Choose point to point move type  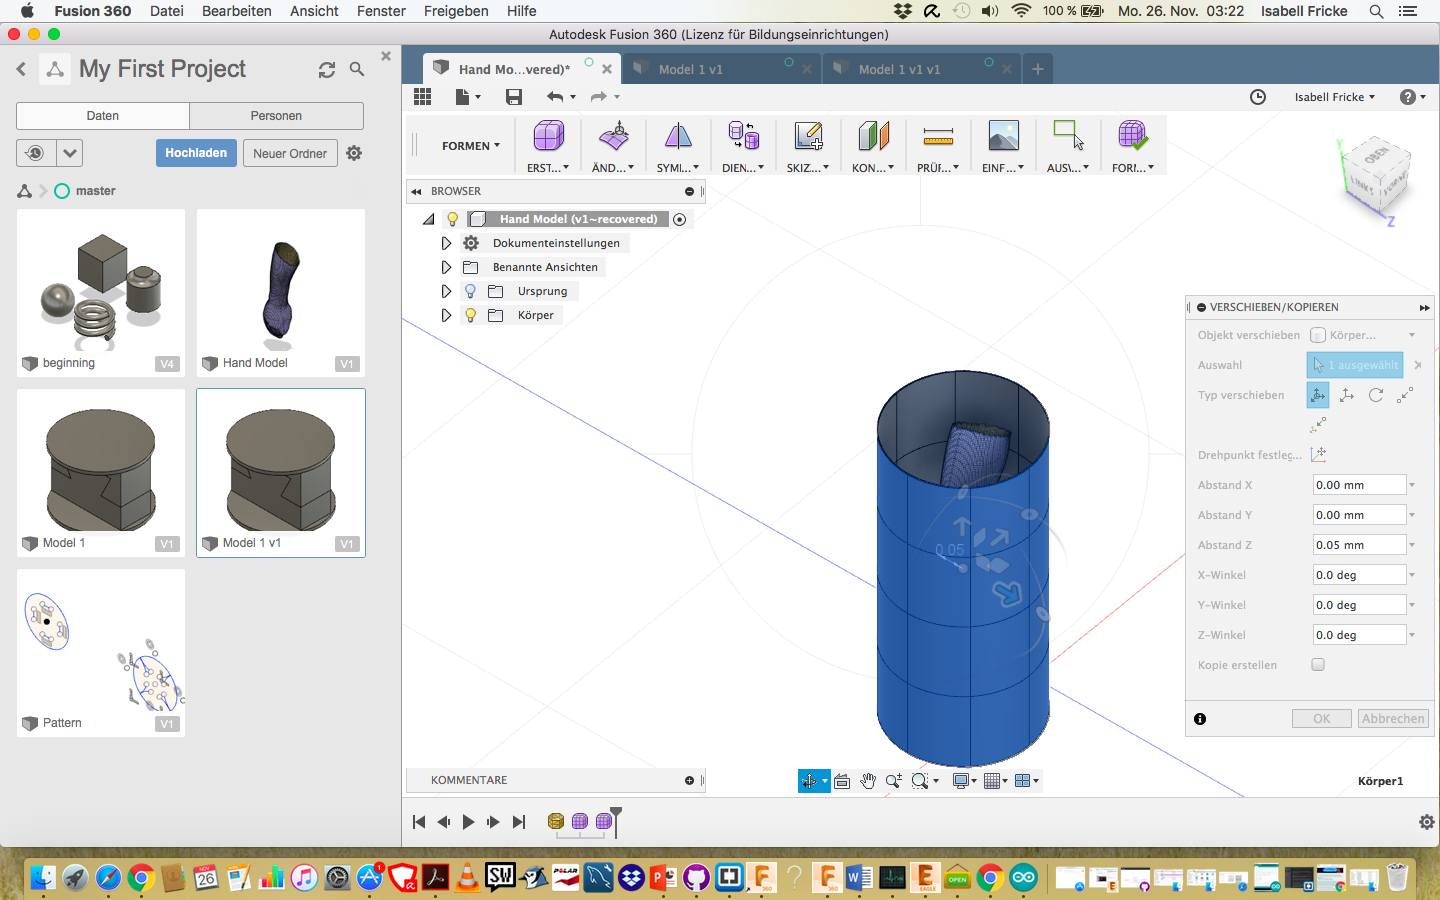(x=1405, y=395)
